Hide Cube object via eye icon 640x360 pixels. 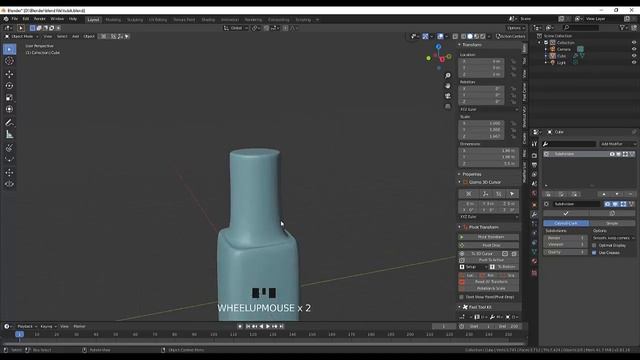pos(634,56)
